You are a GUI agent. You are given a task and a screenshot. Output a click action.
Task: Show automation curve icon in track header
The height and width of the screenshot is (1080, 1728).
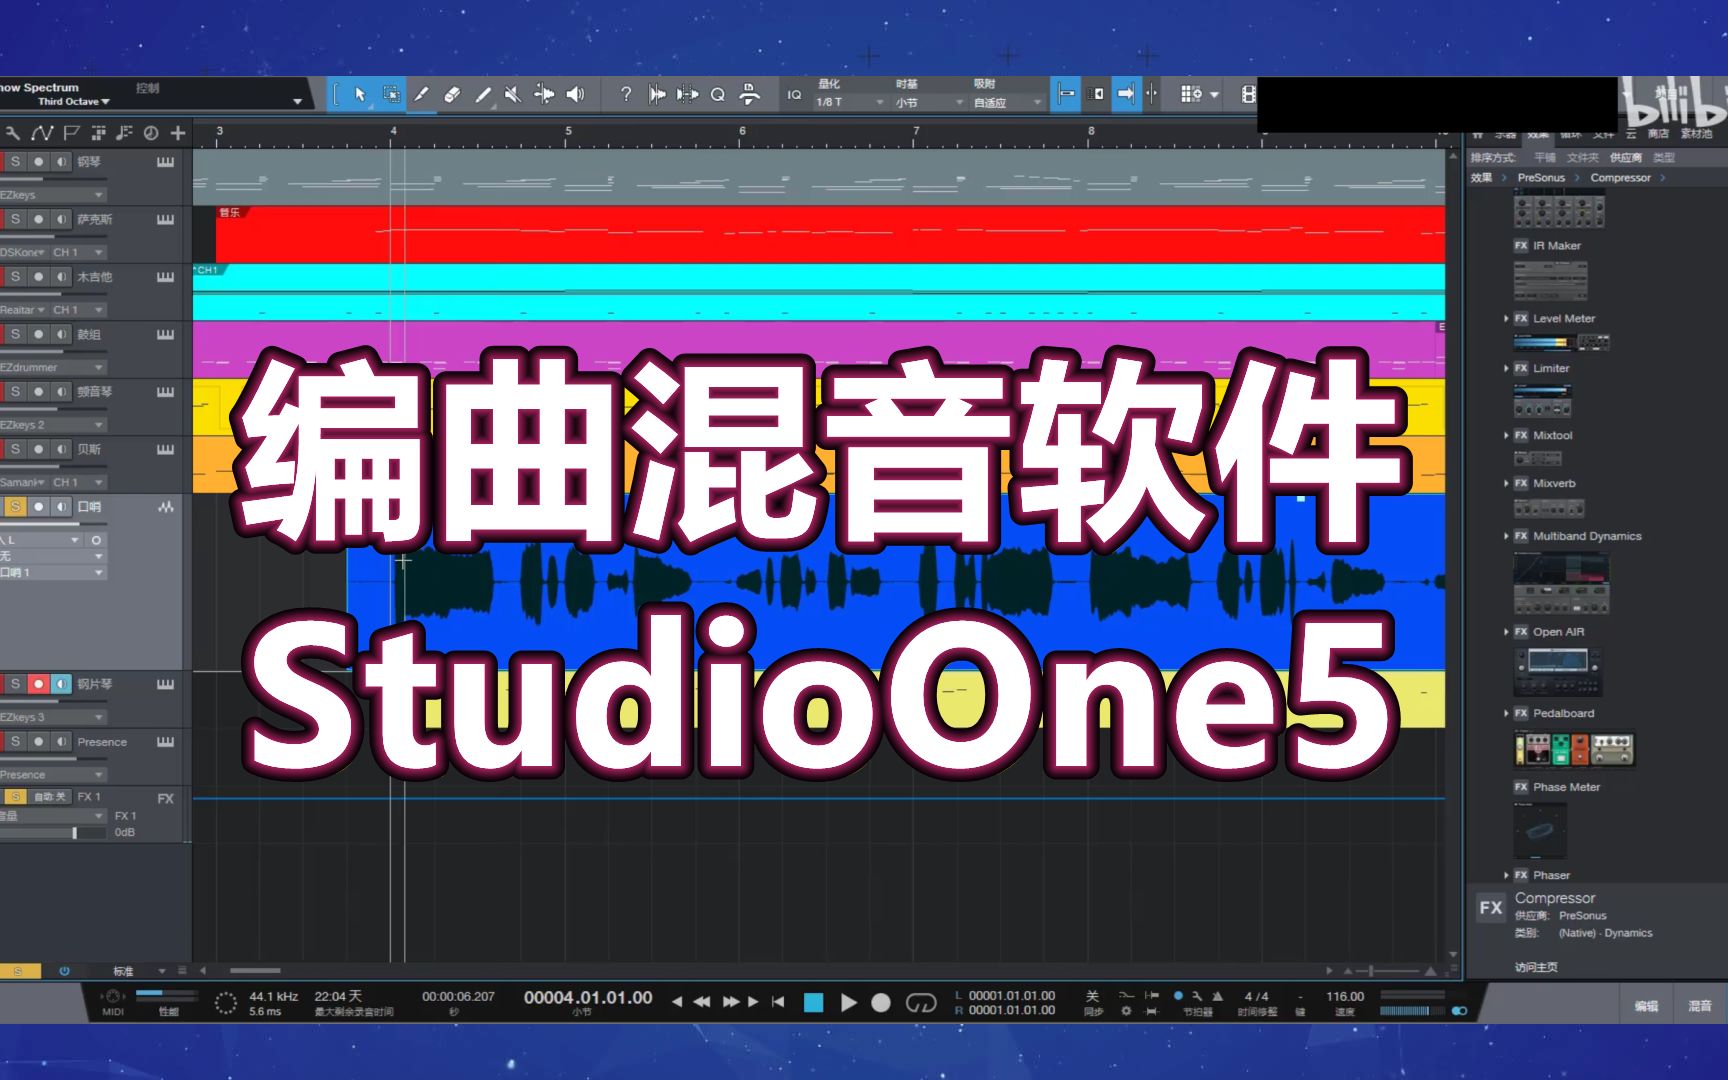(42, 132)
